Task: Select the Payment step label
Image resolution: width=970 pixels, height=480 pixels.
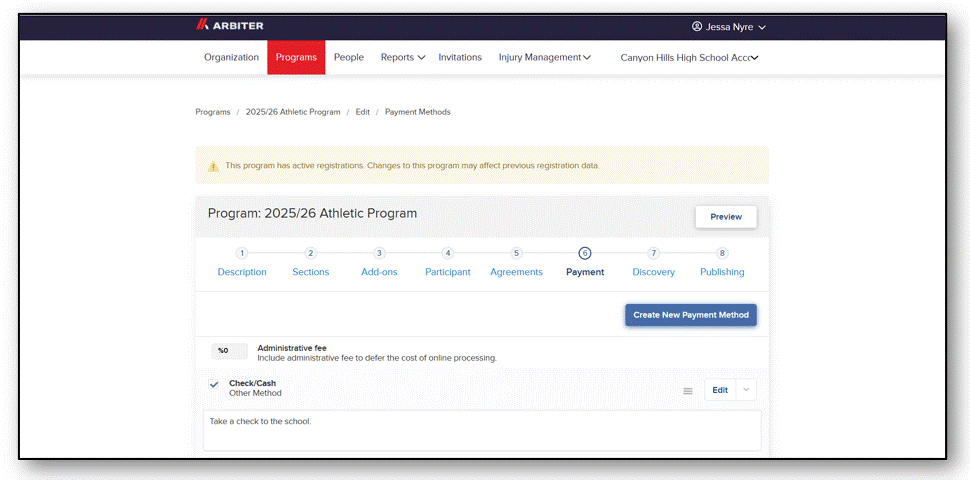Action: coord(585,272)
